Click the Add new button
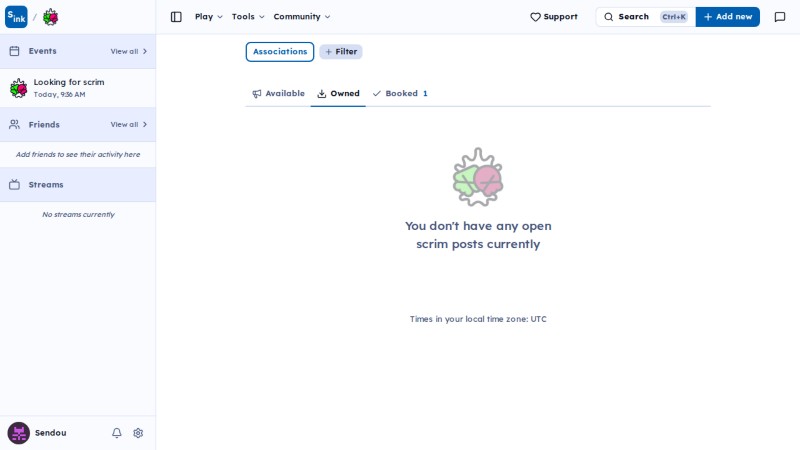Screen dimensions: 800x450 (728, 17)
